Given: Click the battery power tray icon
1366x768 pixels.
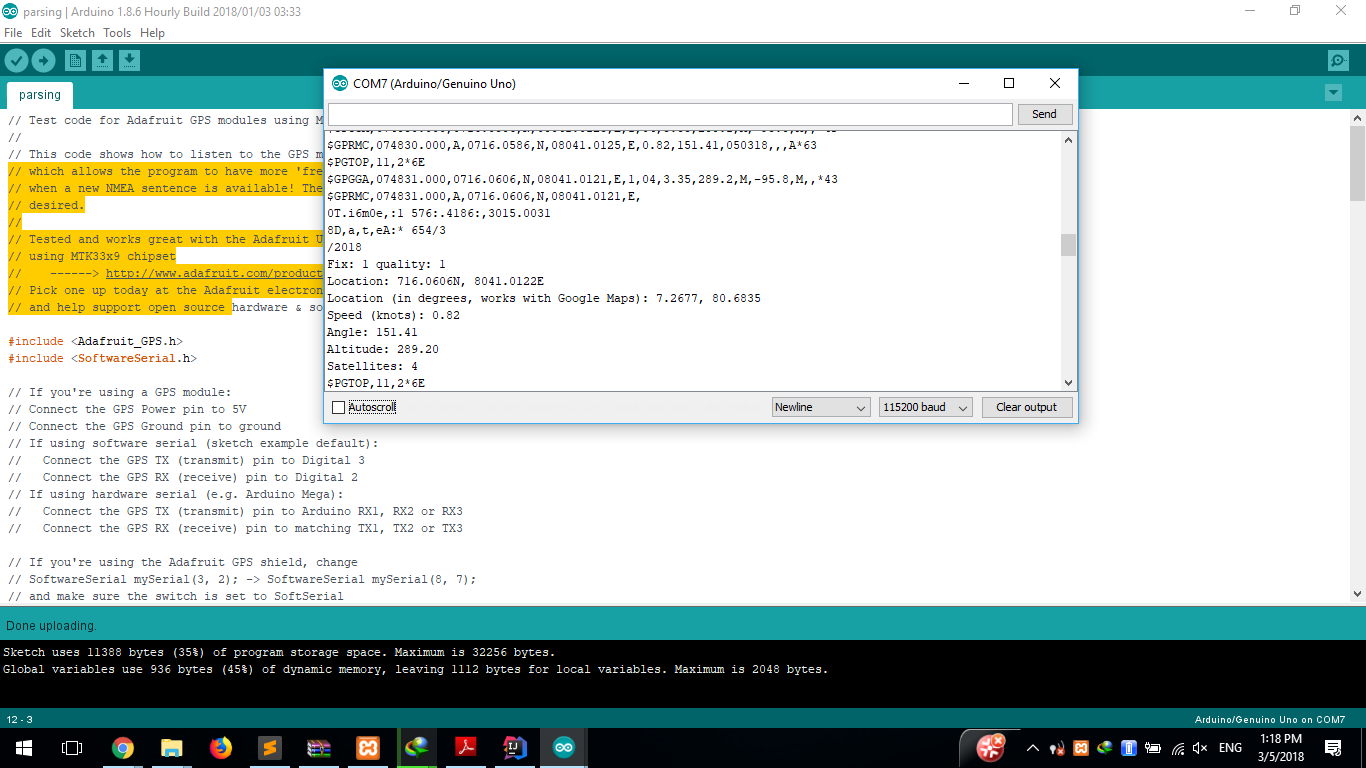Looking at the screenshot, I should click(x=1153, y=748).
